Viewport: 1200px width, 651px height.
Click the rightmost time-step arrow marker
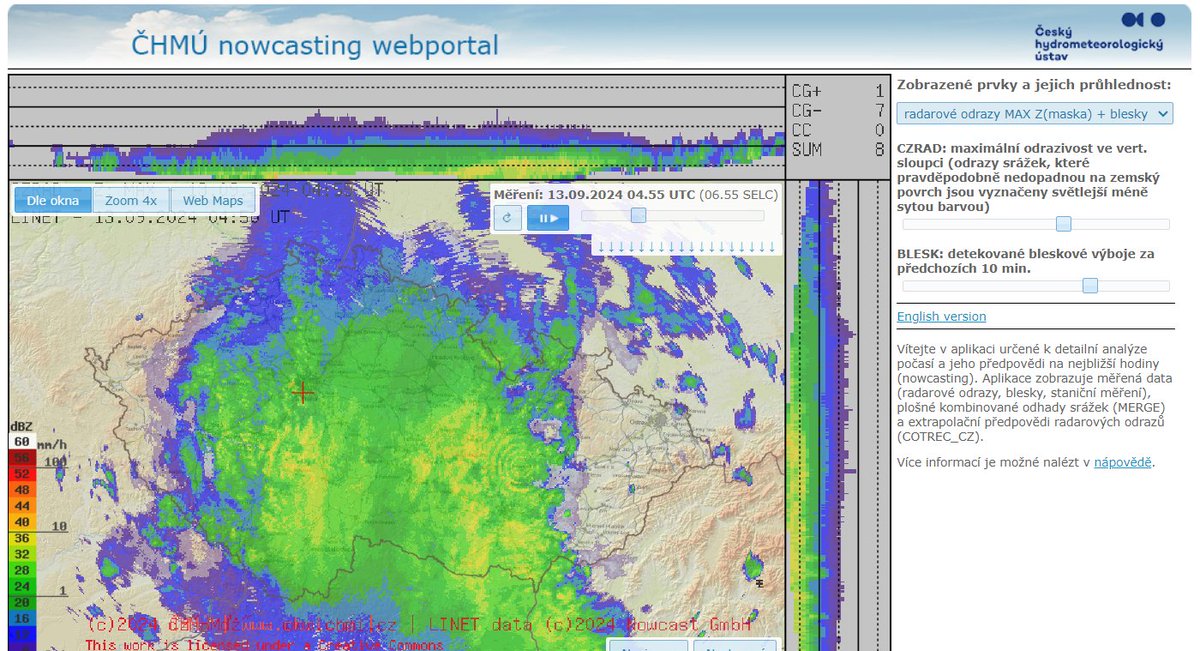772,247
